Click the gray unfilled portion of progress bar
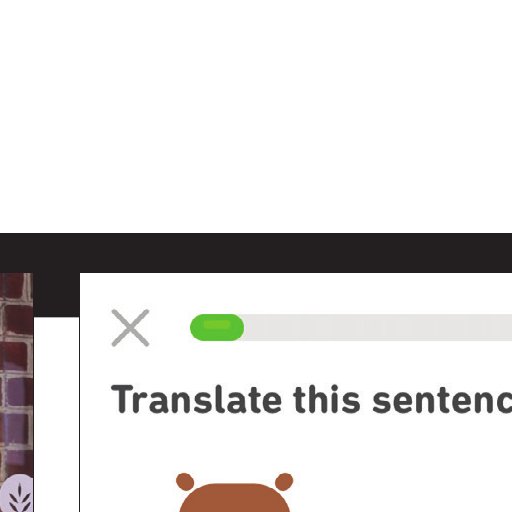The width and height of the screenshot is (512, 512). click(x=378, y=327)
